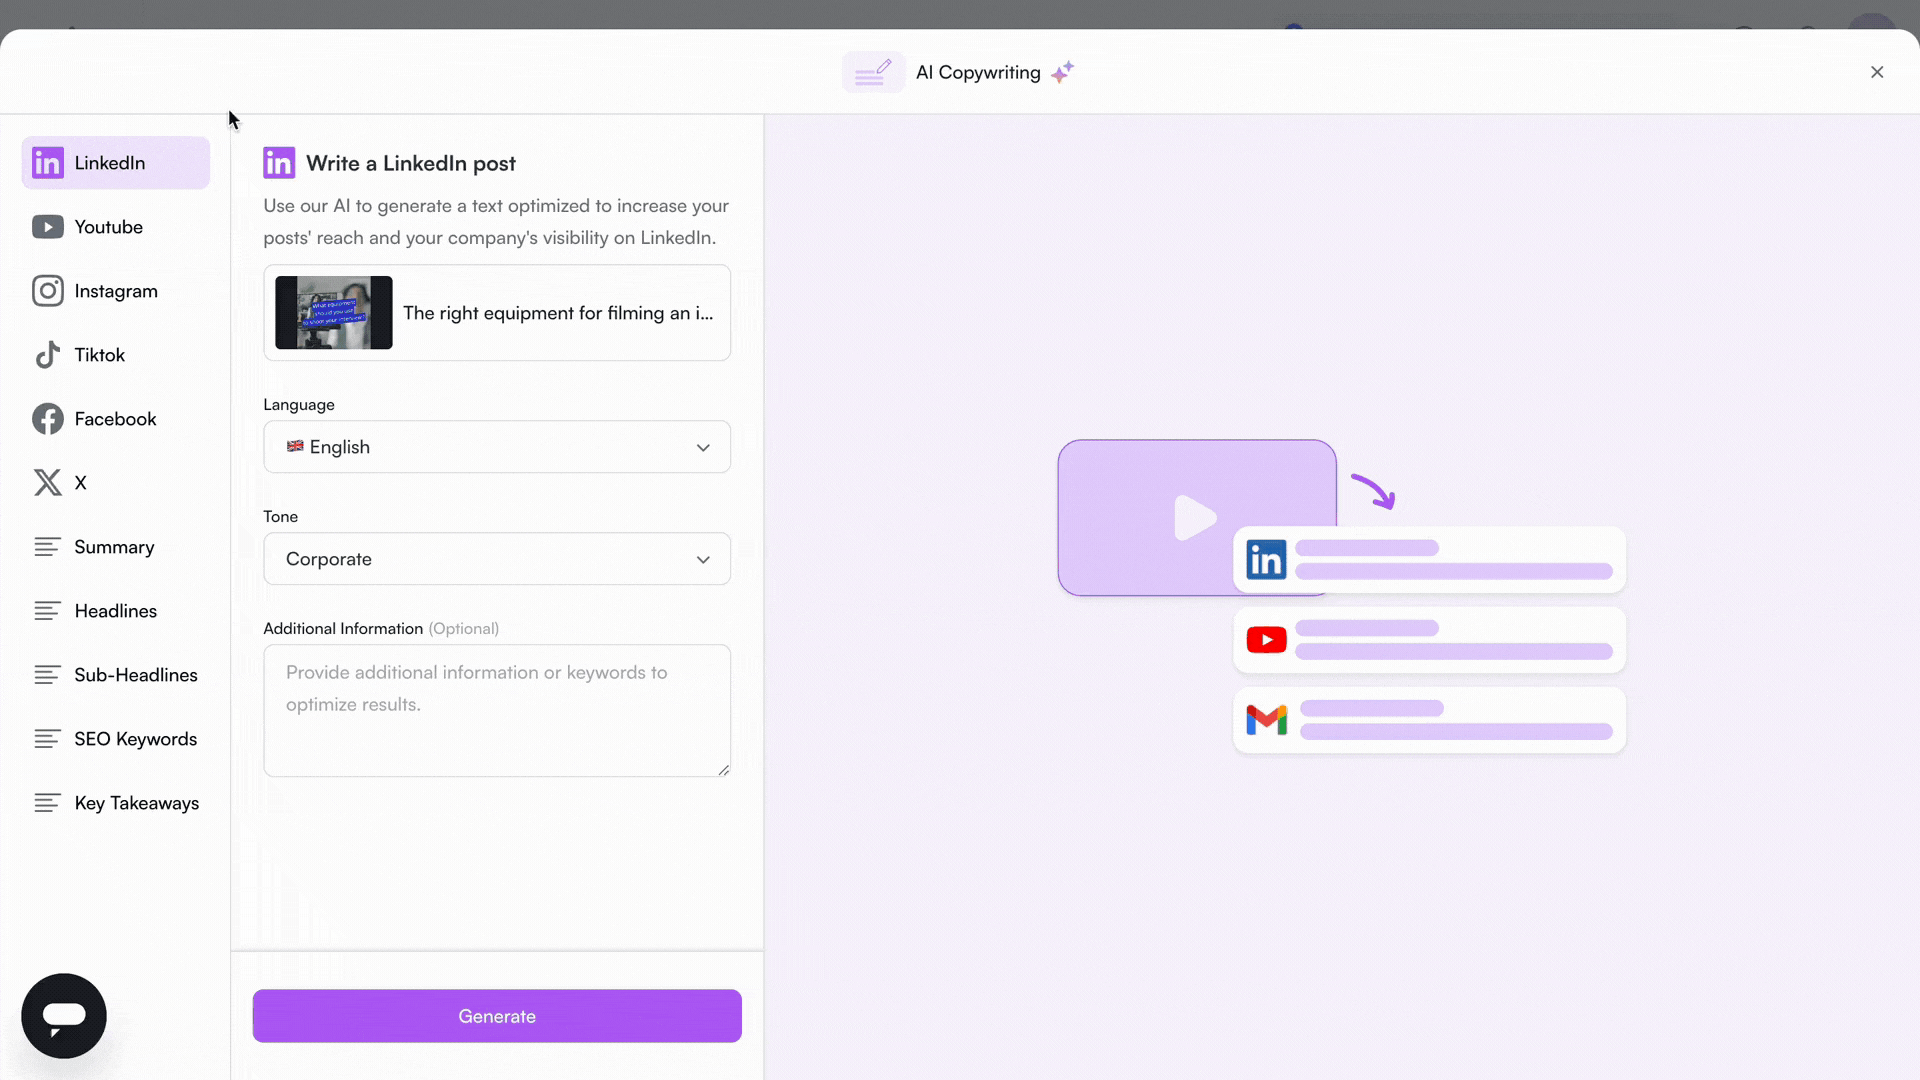The width and height of the screenshot is (1920, 1080).
Task: Open the Key Takeaways section
Action: [116, 803]
